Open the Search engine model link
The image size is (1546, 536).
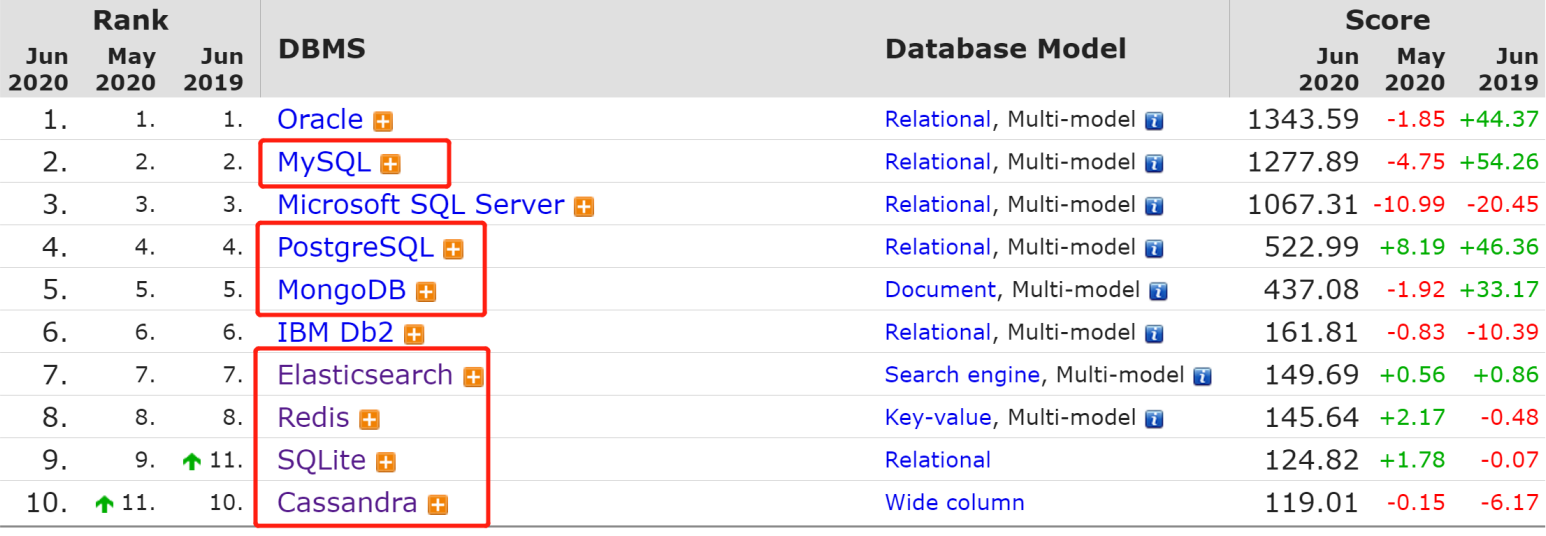pyautogui.click(x=962, y=376)
